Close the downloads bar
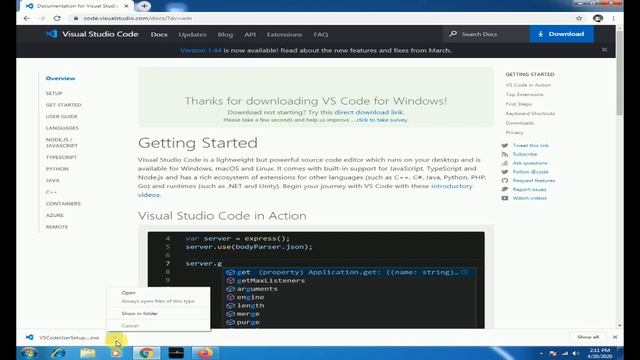This screenshot has height=360, width=640. pyautogui.click(x=615, y=337)
